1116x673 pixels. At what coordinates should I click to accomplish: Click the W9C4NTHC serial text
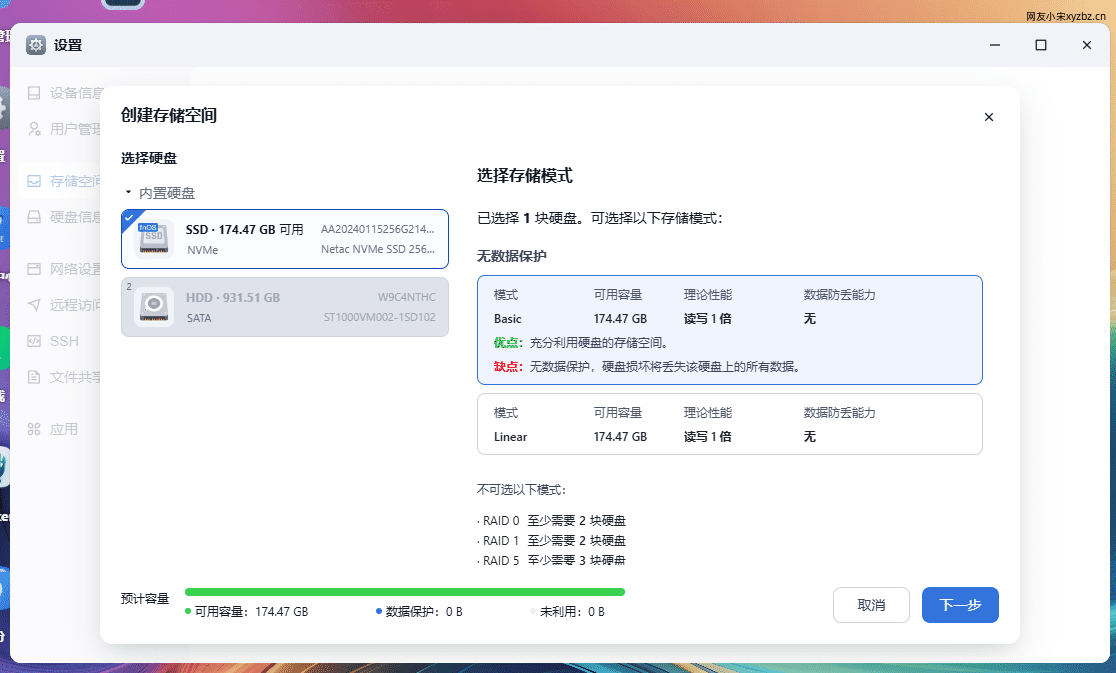coord(406,297)
